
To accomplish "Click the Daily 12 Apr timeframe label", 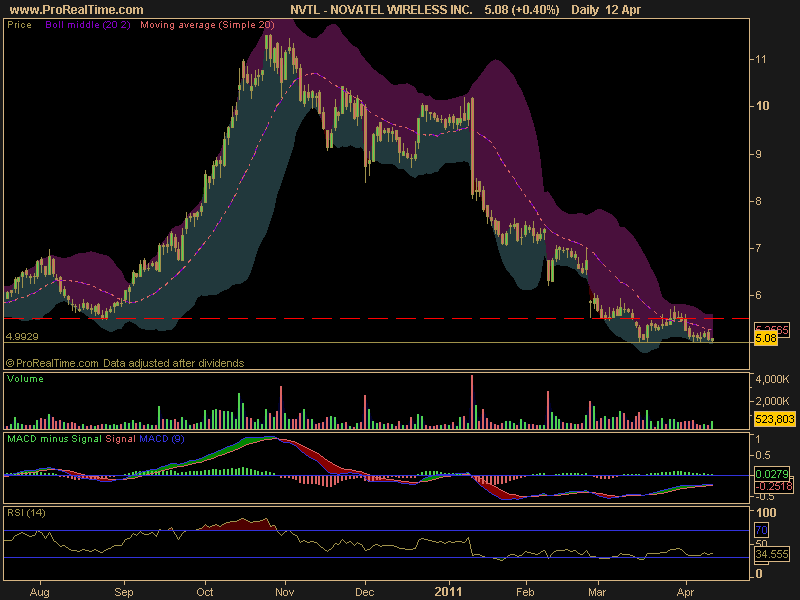I will (x=606, y=10).
